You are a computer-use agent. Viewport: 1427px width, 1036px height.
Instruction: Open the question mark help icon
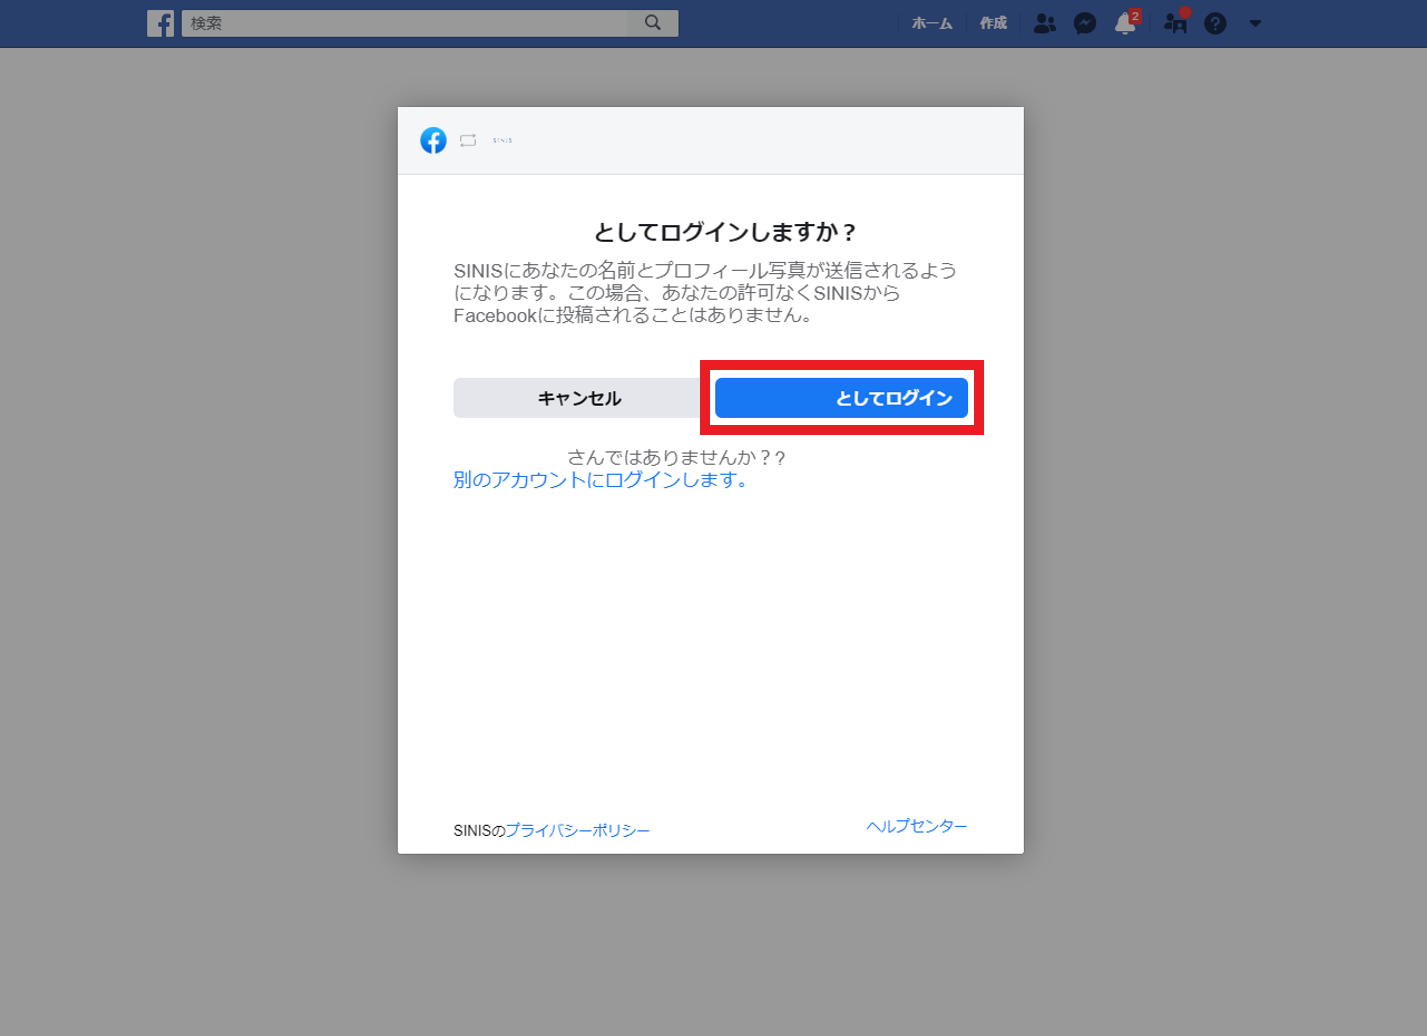1215,23
